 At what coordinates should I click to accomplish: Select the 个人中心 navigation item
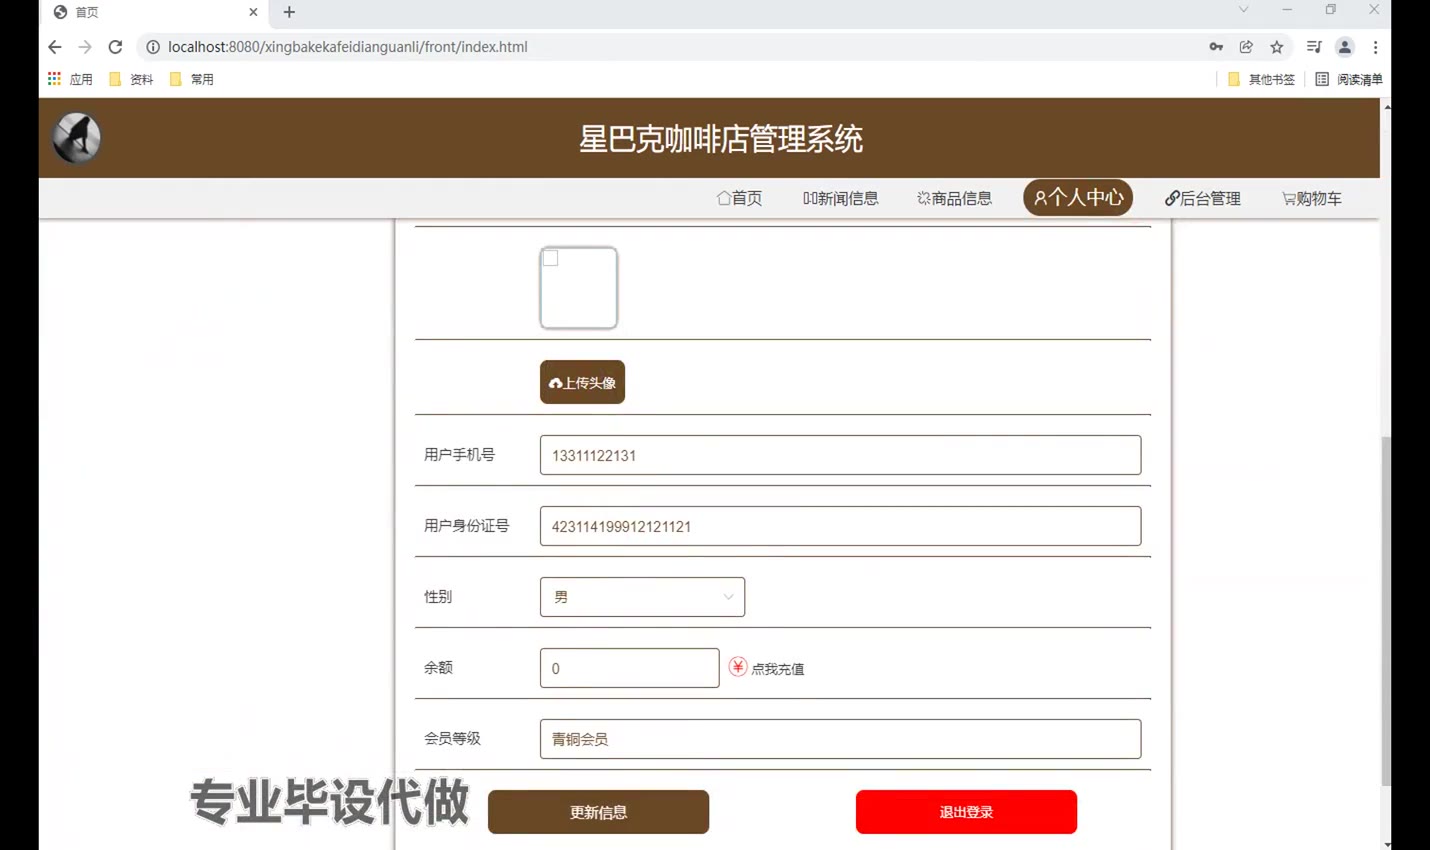click(1078, 198)
